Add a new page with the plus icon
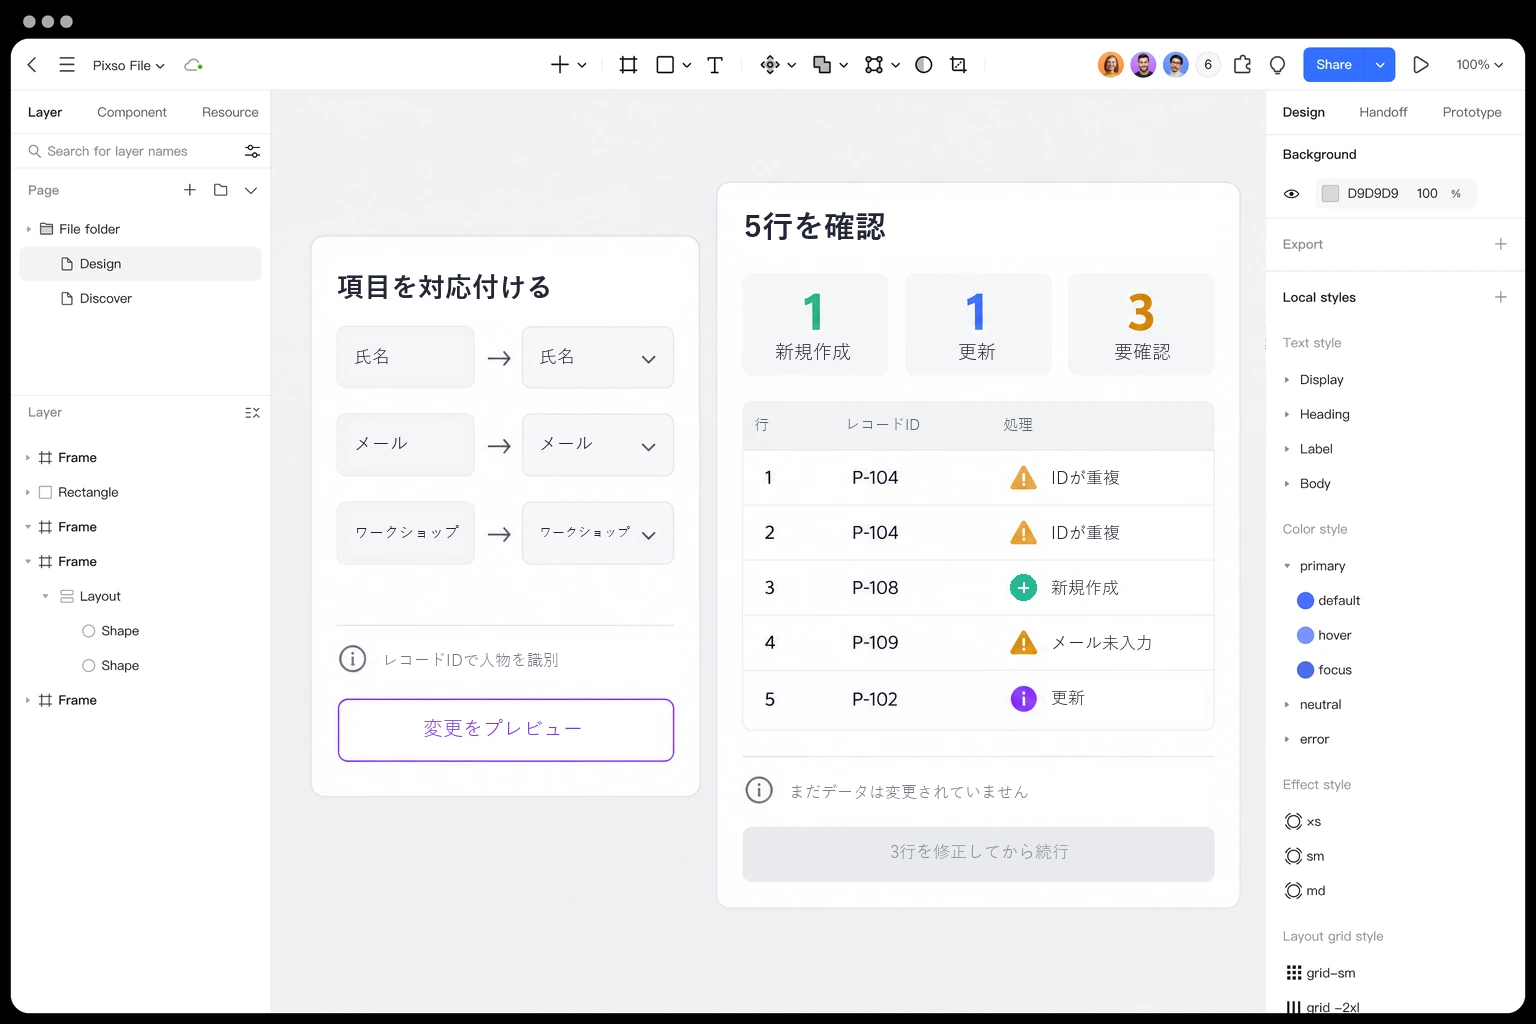1536x1024 pixels. pos(190,190)
